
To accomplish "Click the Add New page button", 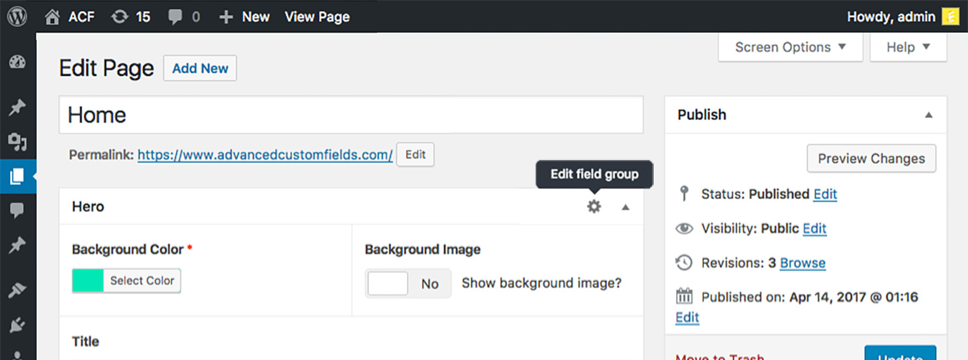I will (x=200, y=69).
